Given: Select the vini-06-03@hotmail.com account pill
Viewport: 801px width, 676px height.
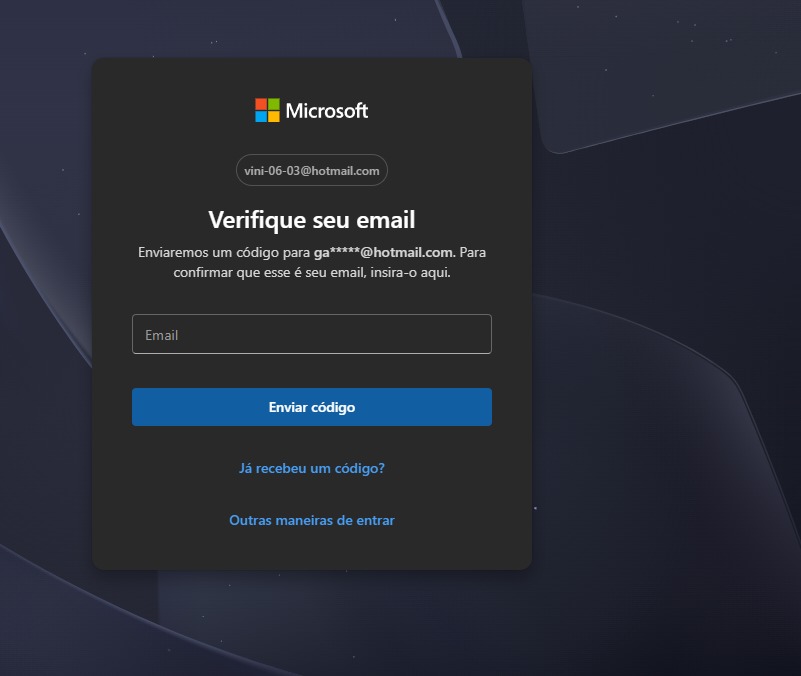Looking at the screenshot, I should click(x=312, y=171).
